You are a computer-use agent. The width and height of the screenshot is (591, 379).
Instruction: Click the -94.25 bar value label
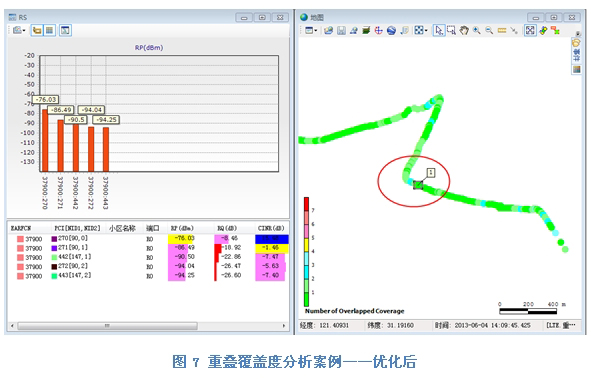(106, 120)
